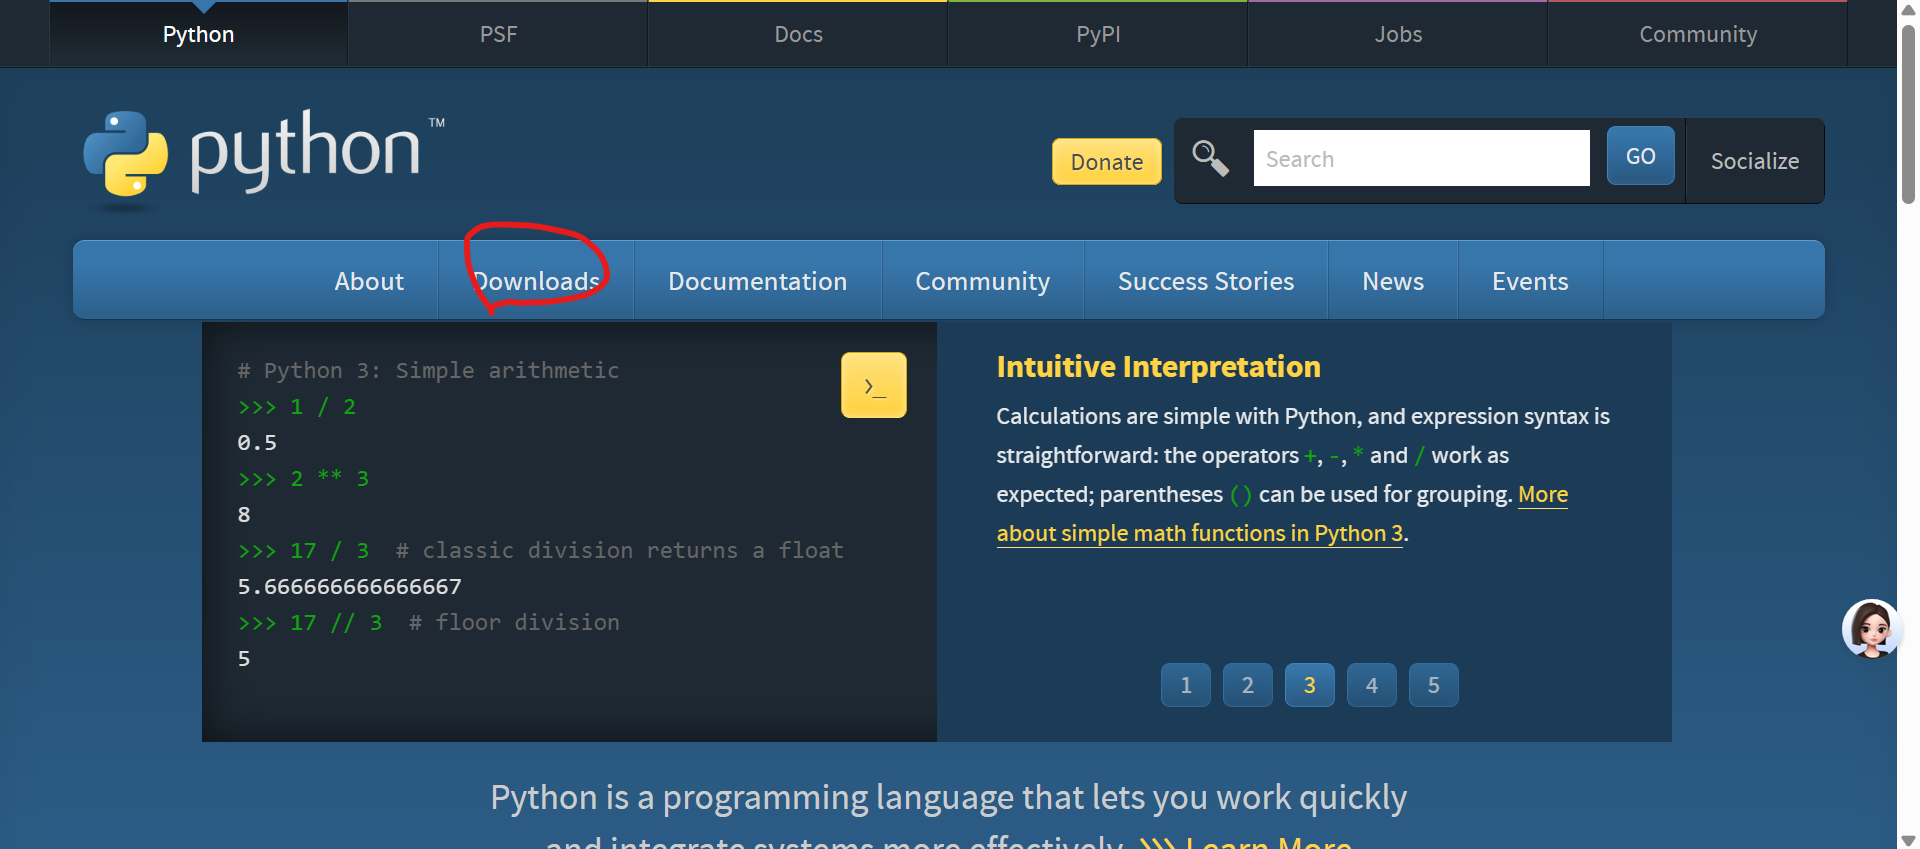Click the '5.666666666666667' output line
The height and width of the screenshot is (849, 1920).
point(349,586)
